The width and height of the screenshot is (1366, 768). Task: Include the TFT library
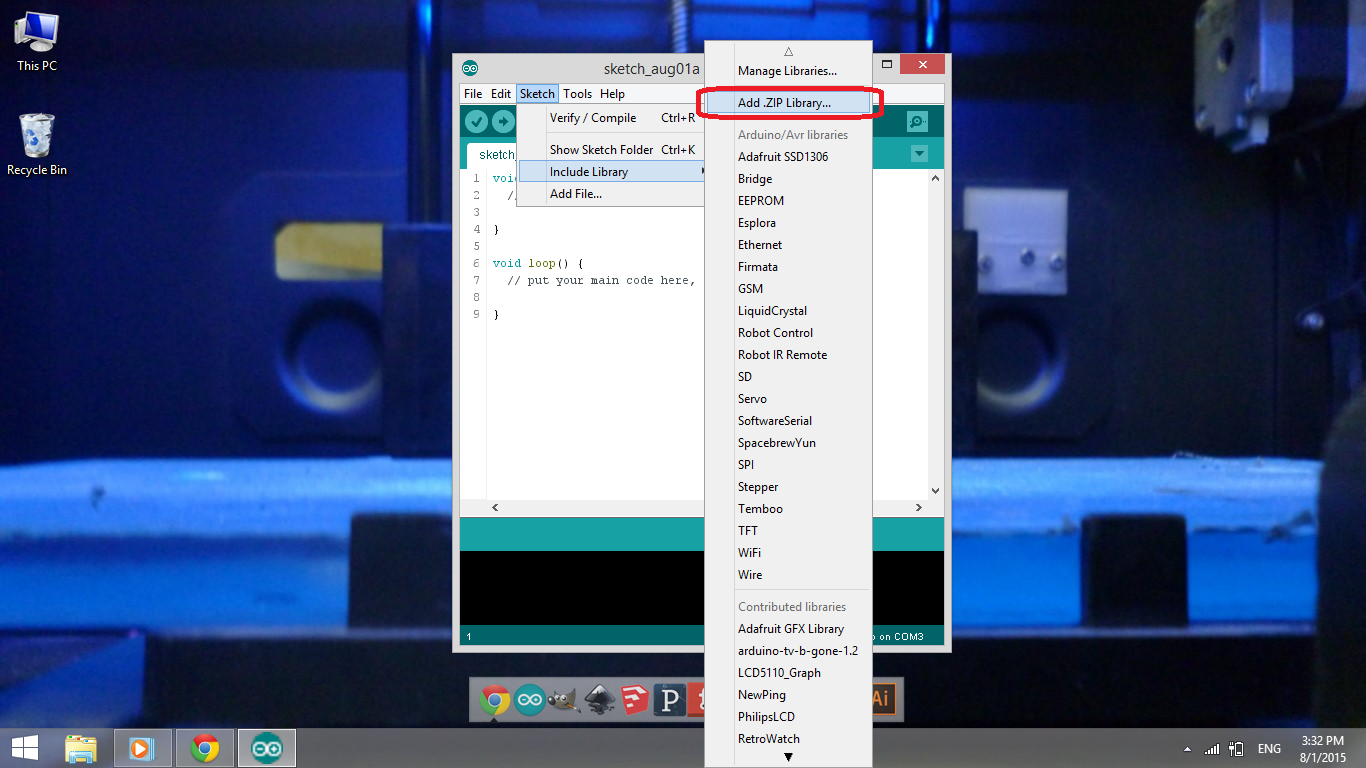click(x=788, y=531)
